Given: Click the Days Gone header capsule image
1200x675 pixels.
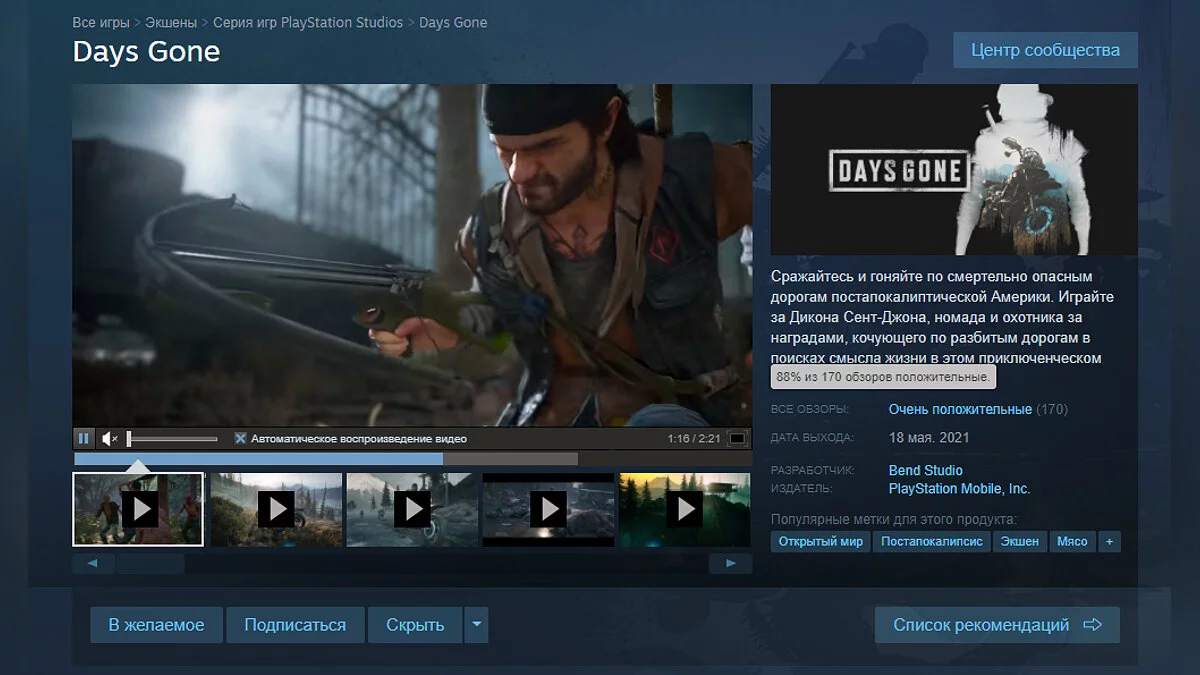Looking at the screenshot, I should point(954,169).
